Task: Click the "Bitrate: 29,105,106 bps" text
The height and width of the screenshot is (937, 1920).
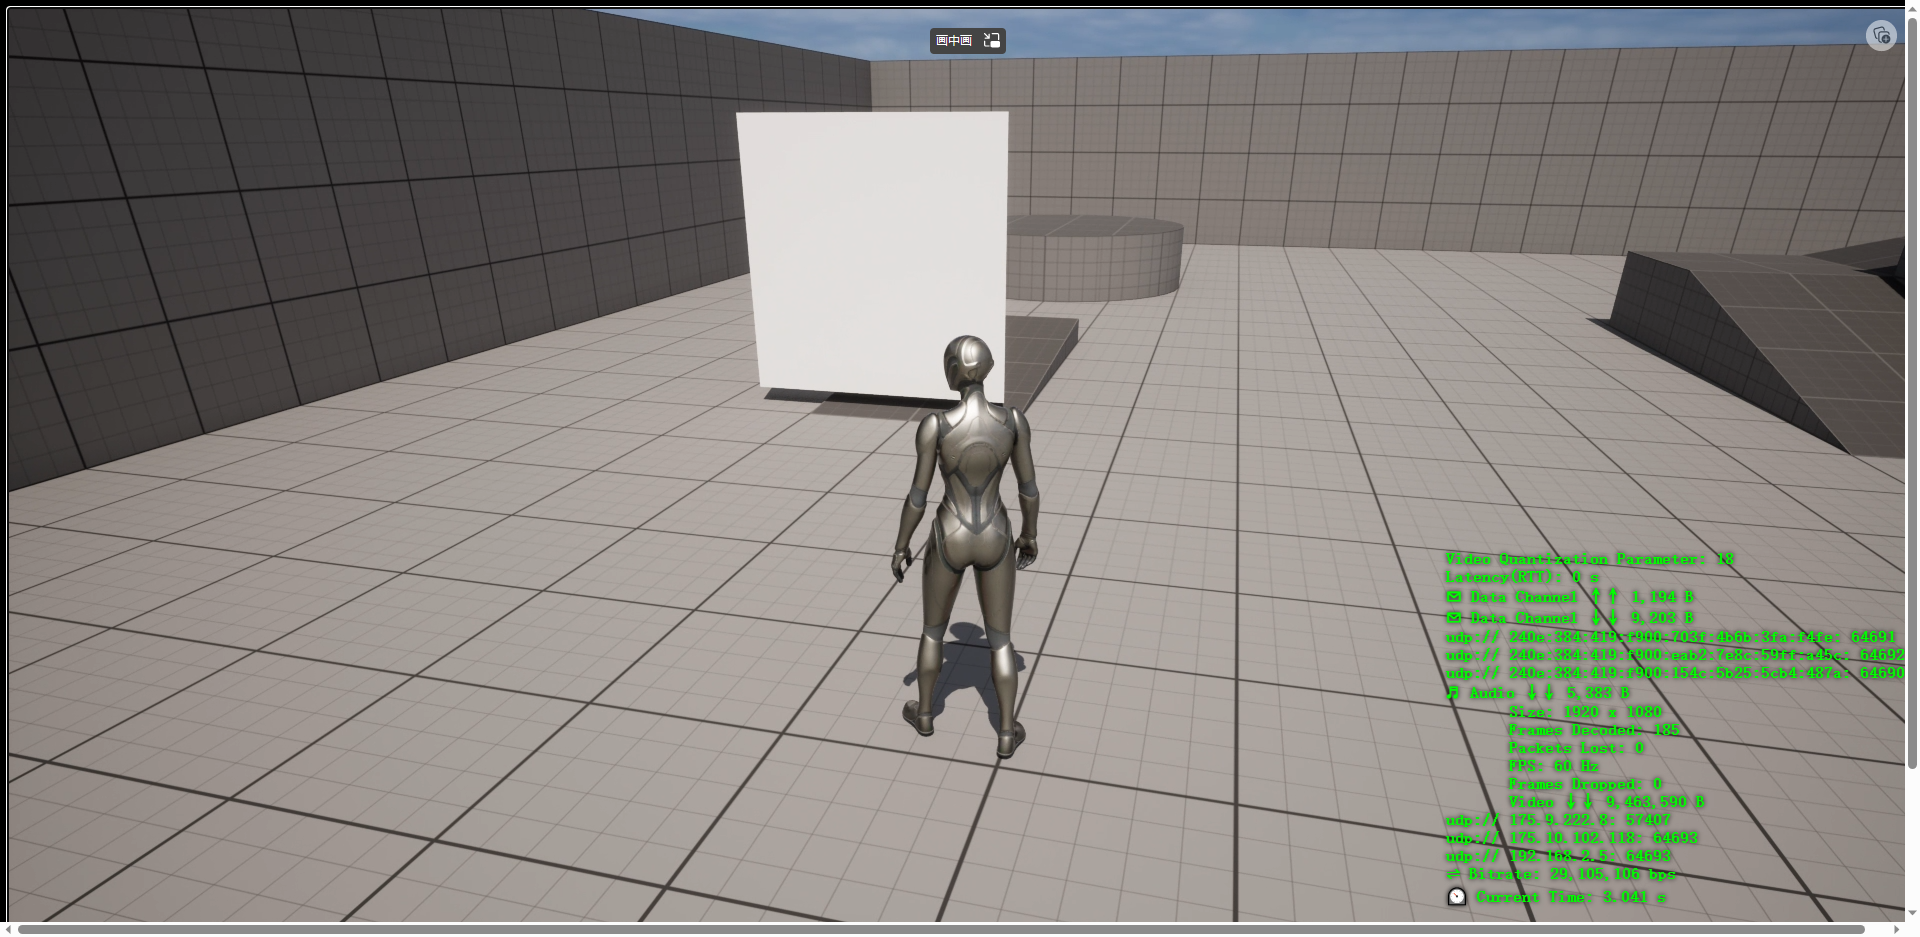Action: pos(1572,874)
